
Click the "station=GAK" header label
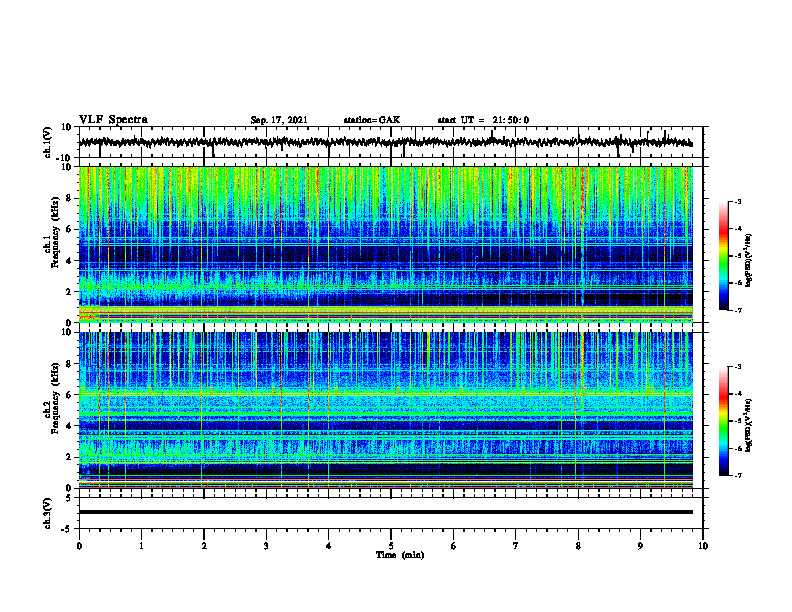372,120
